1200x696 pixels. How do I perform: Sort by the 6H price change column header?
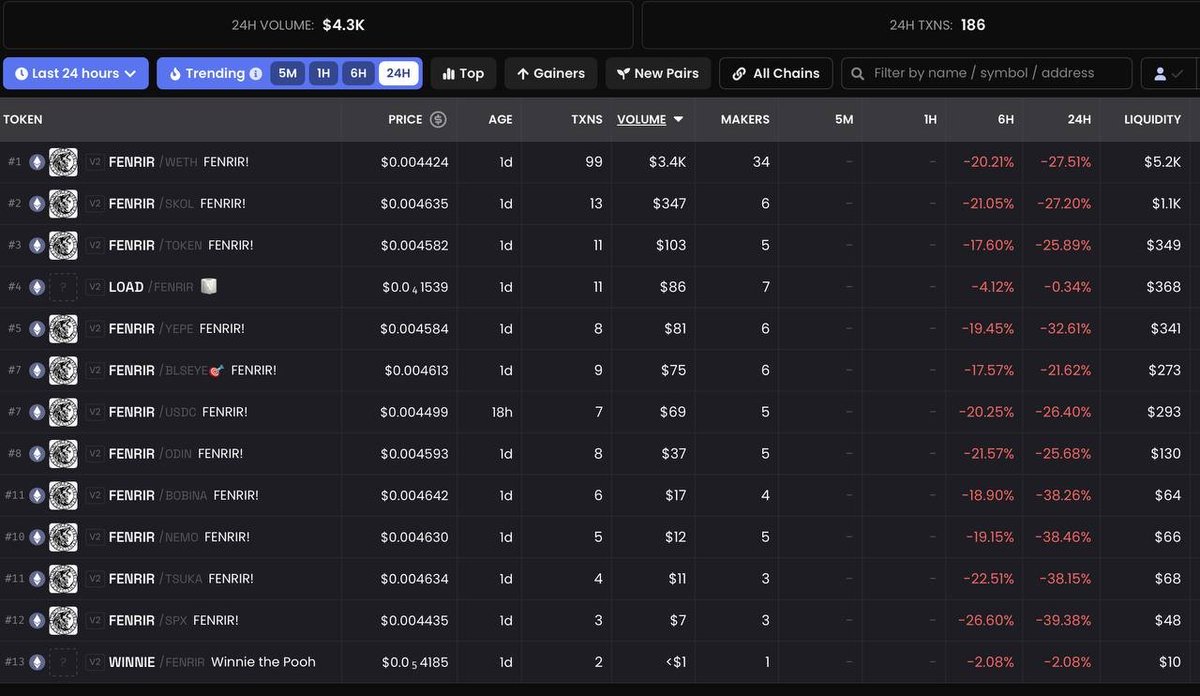[1005, 119]
